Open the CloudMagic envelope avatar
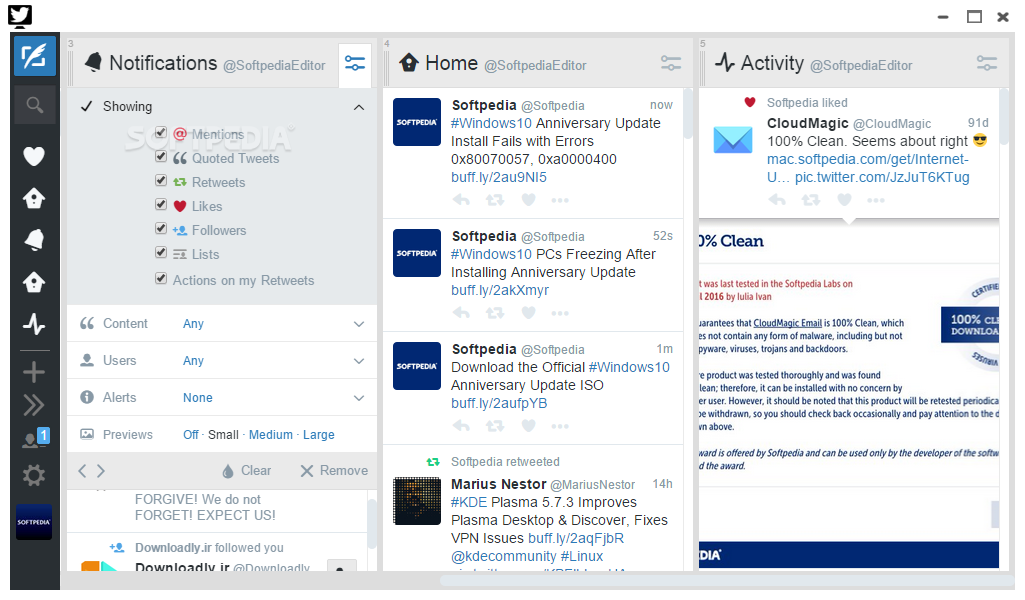Image resolution: width=1025 pixels, height=600 pixels. pyautogui.click(x=733, y=140)
